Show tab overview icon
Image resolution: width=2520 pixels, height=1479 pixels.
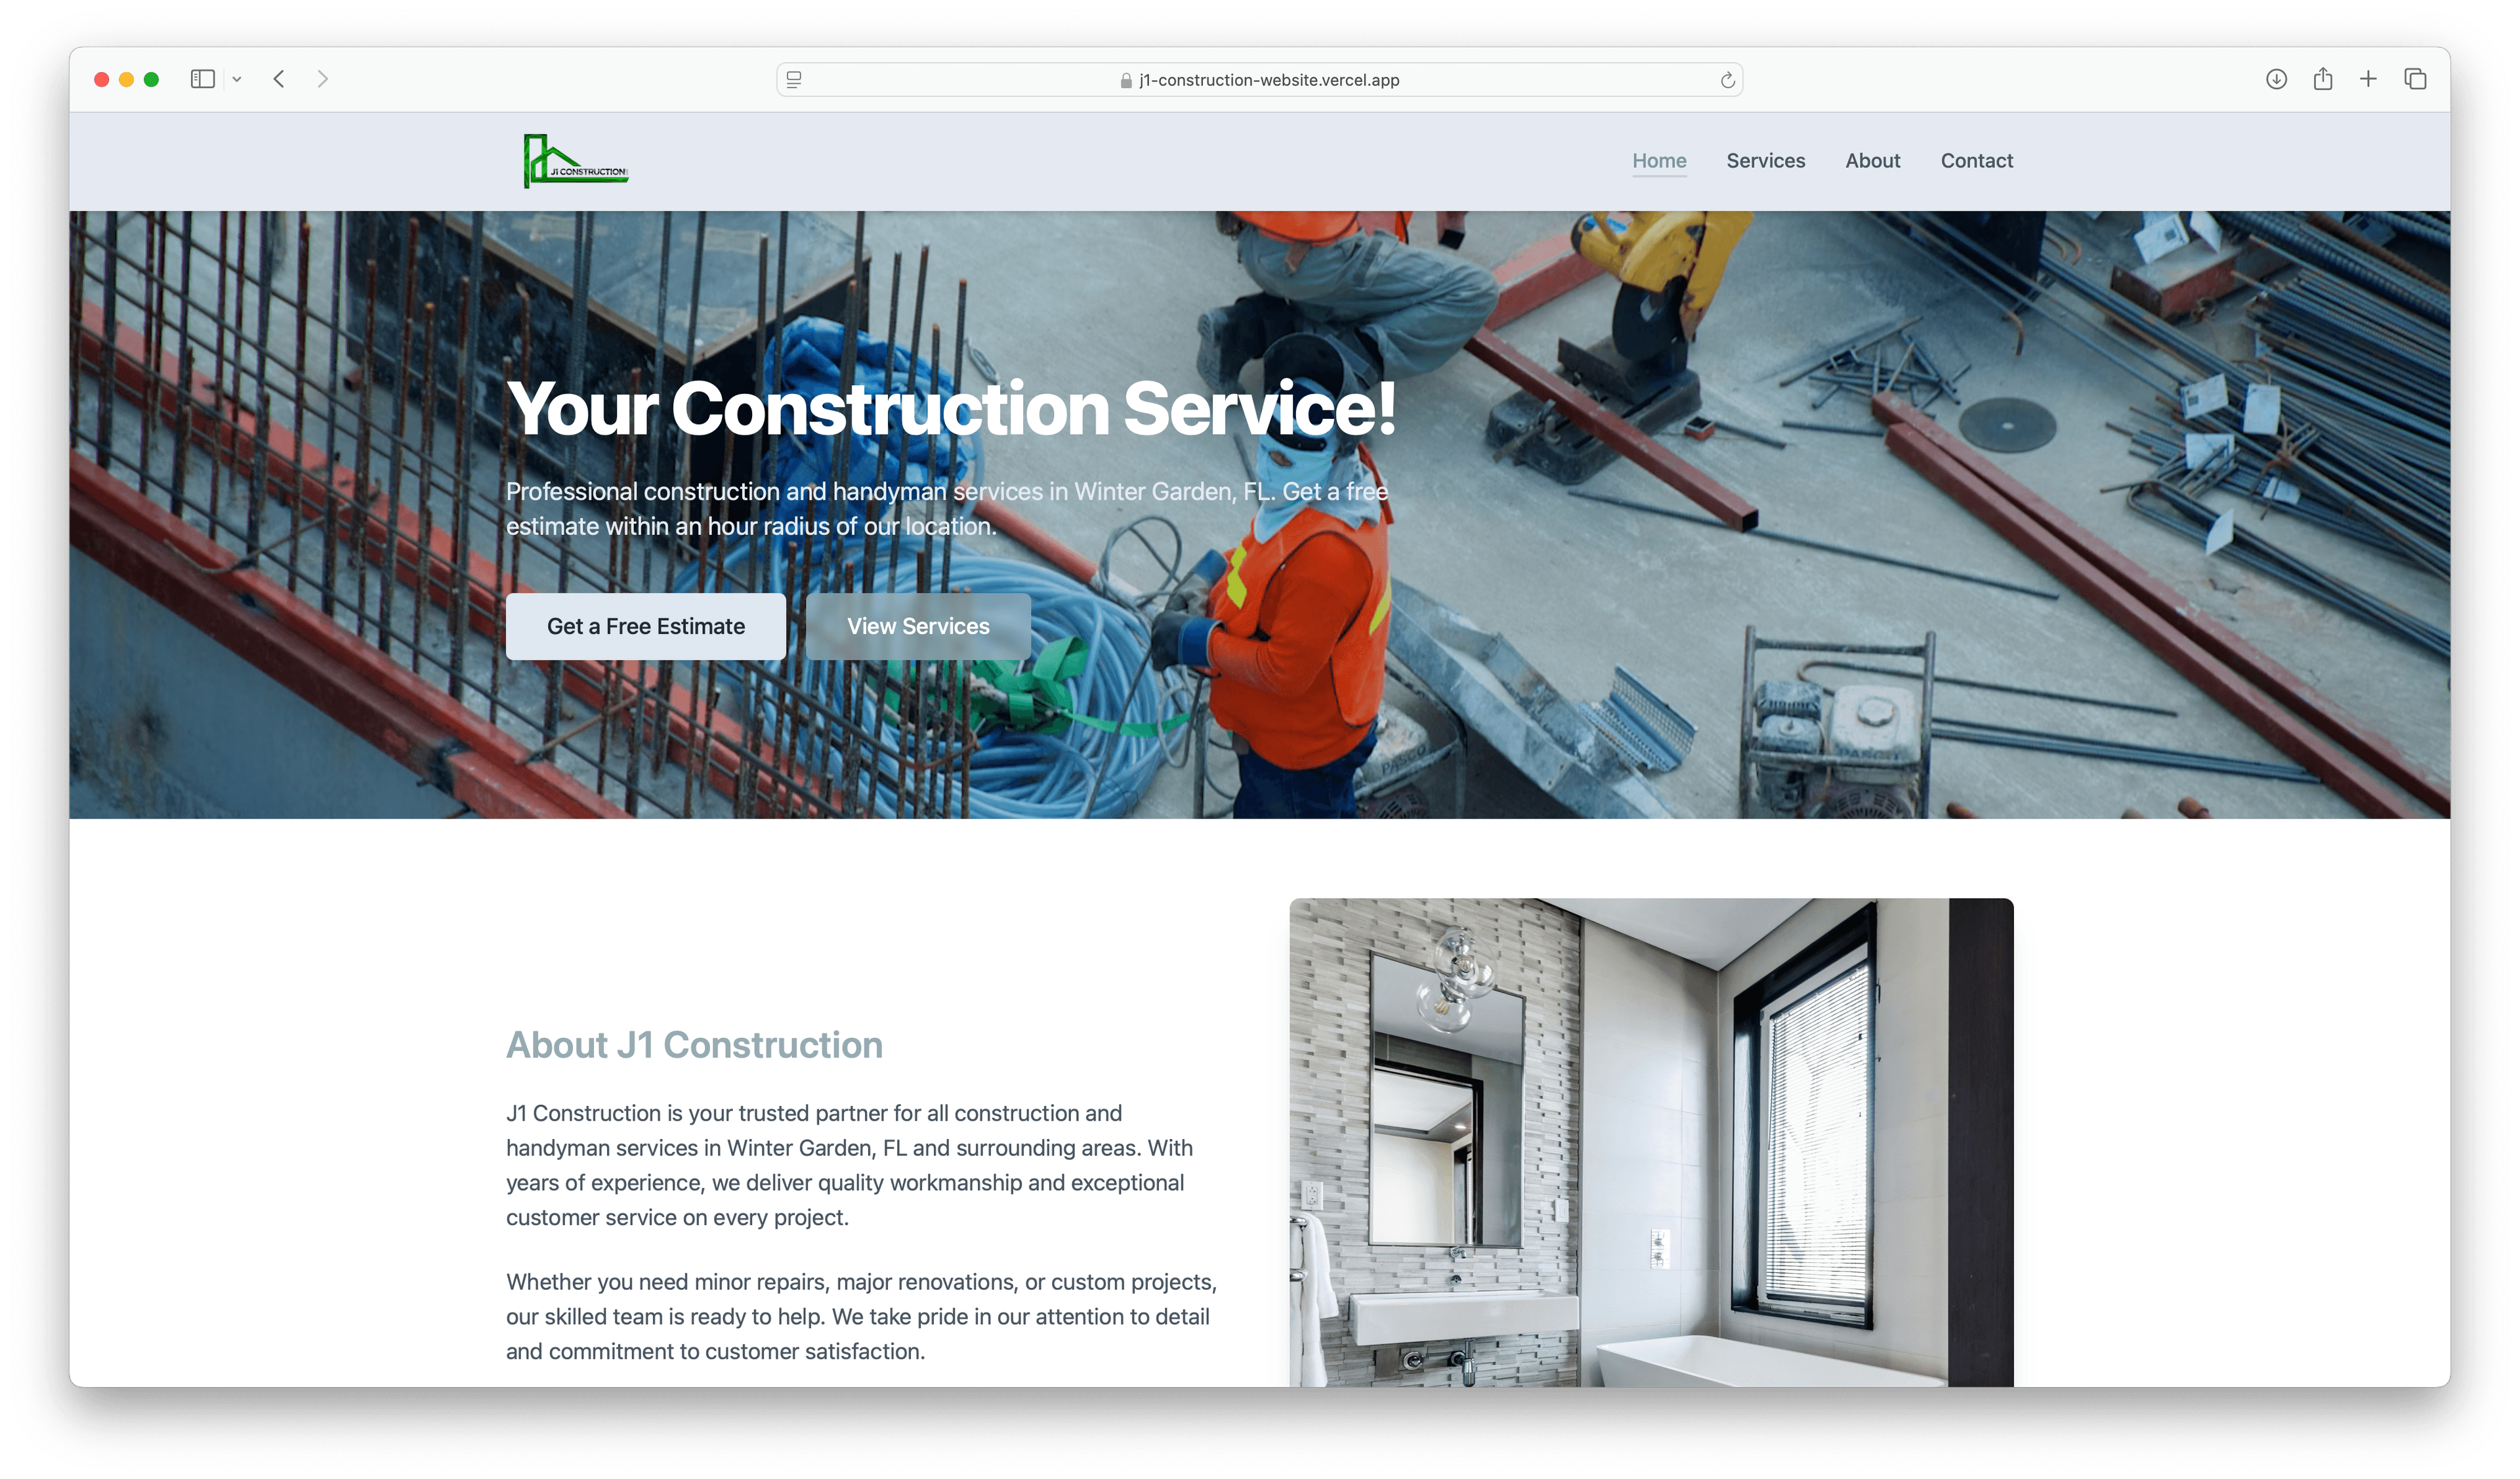[2415, 79]
